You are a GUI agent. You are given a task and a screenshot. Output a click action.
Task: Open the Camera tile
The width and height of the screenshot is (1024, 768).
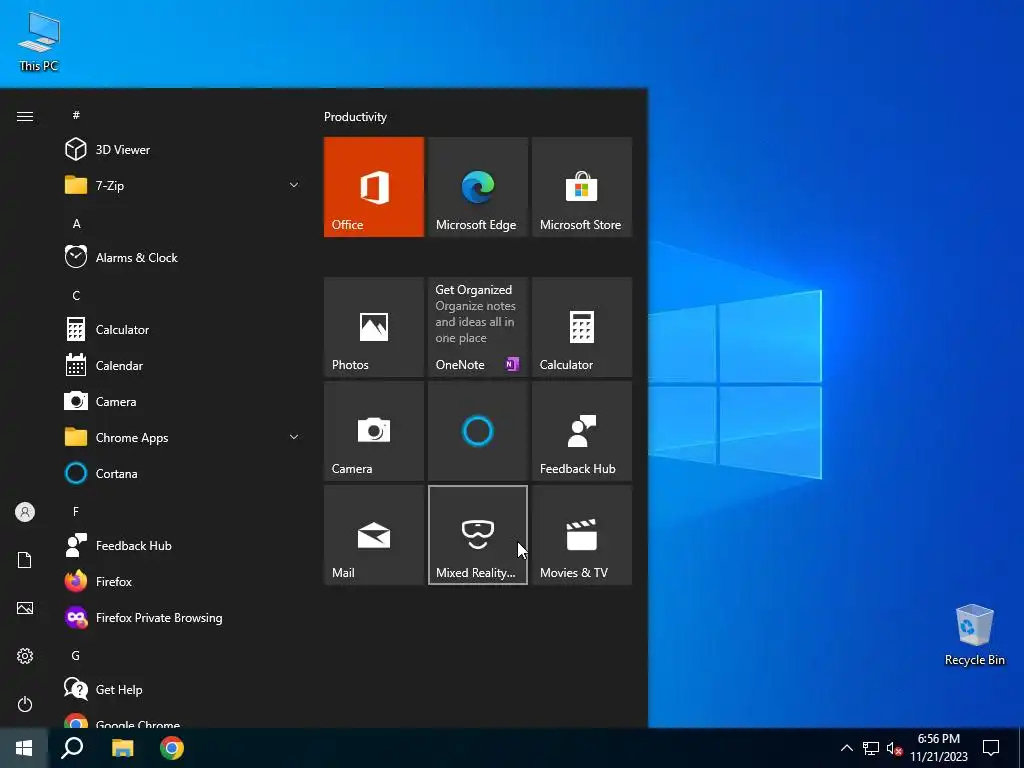coord(374,431)
